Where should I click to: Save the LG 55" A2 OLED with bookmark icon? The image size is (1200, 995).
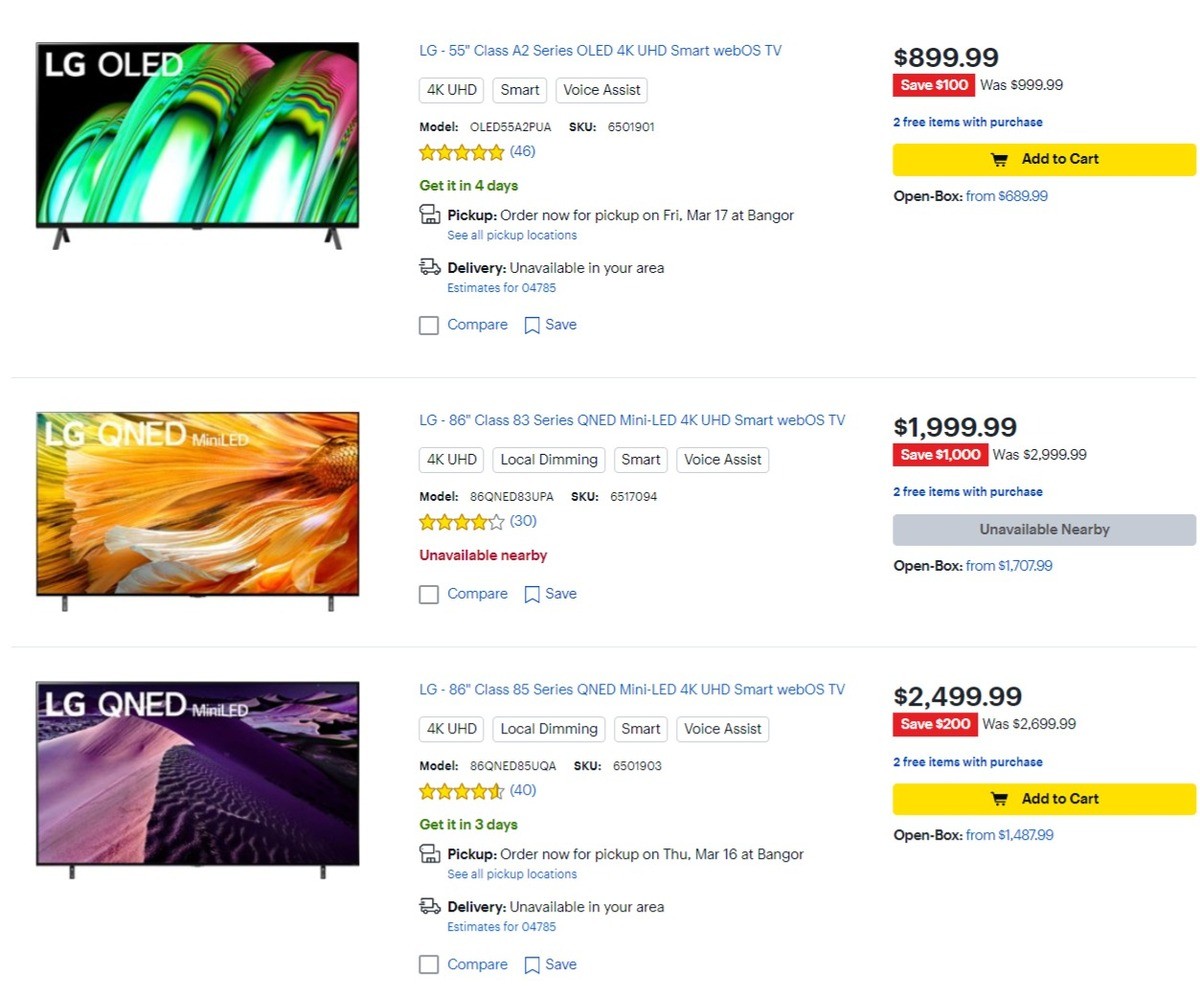click(531, 324)
